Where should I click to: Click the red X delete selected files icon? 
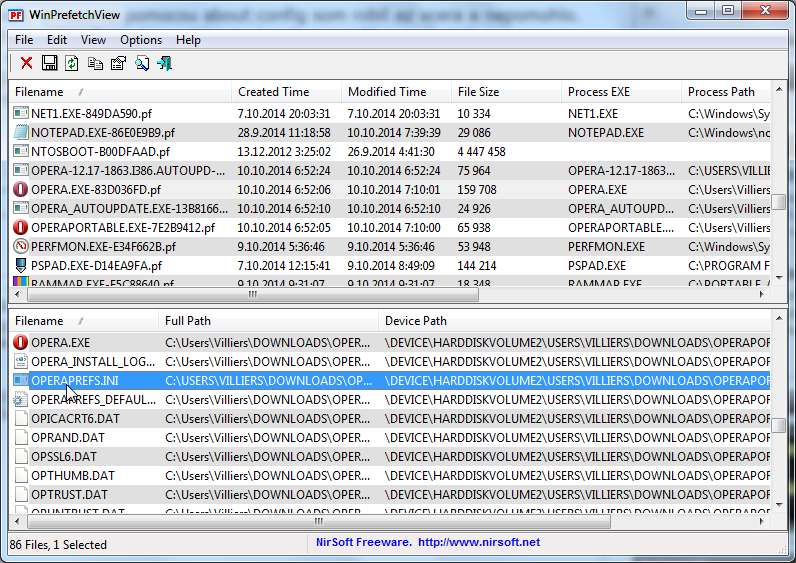[x=26, y=63]
